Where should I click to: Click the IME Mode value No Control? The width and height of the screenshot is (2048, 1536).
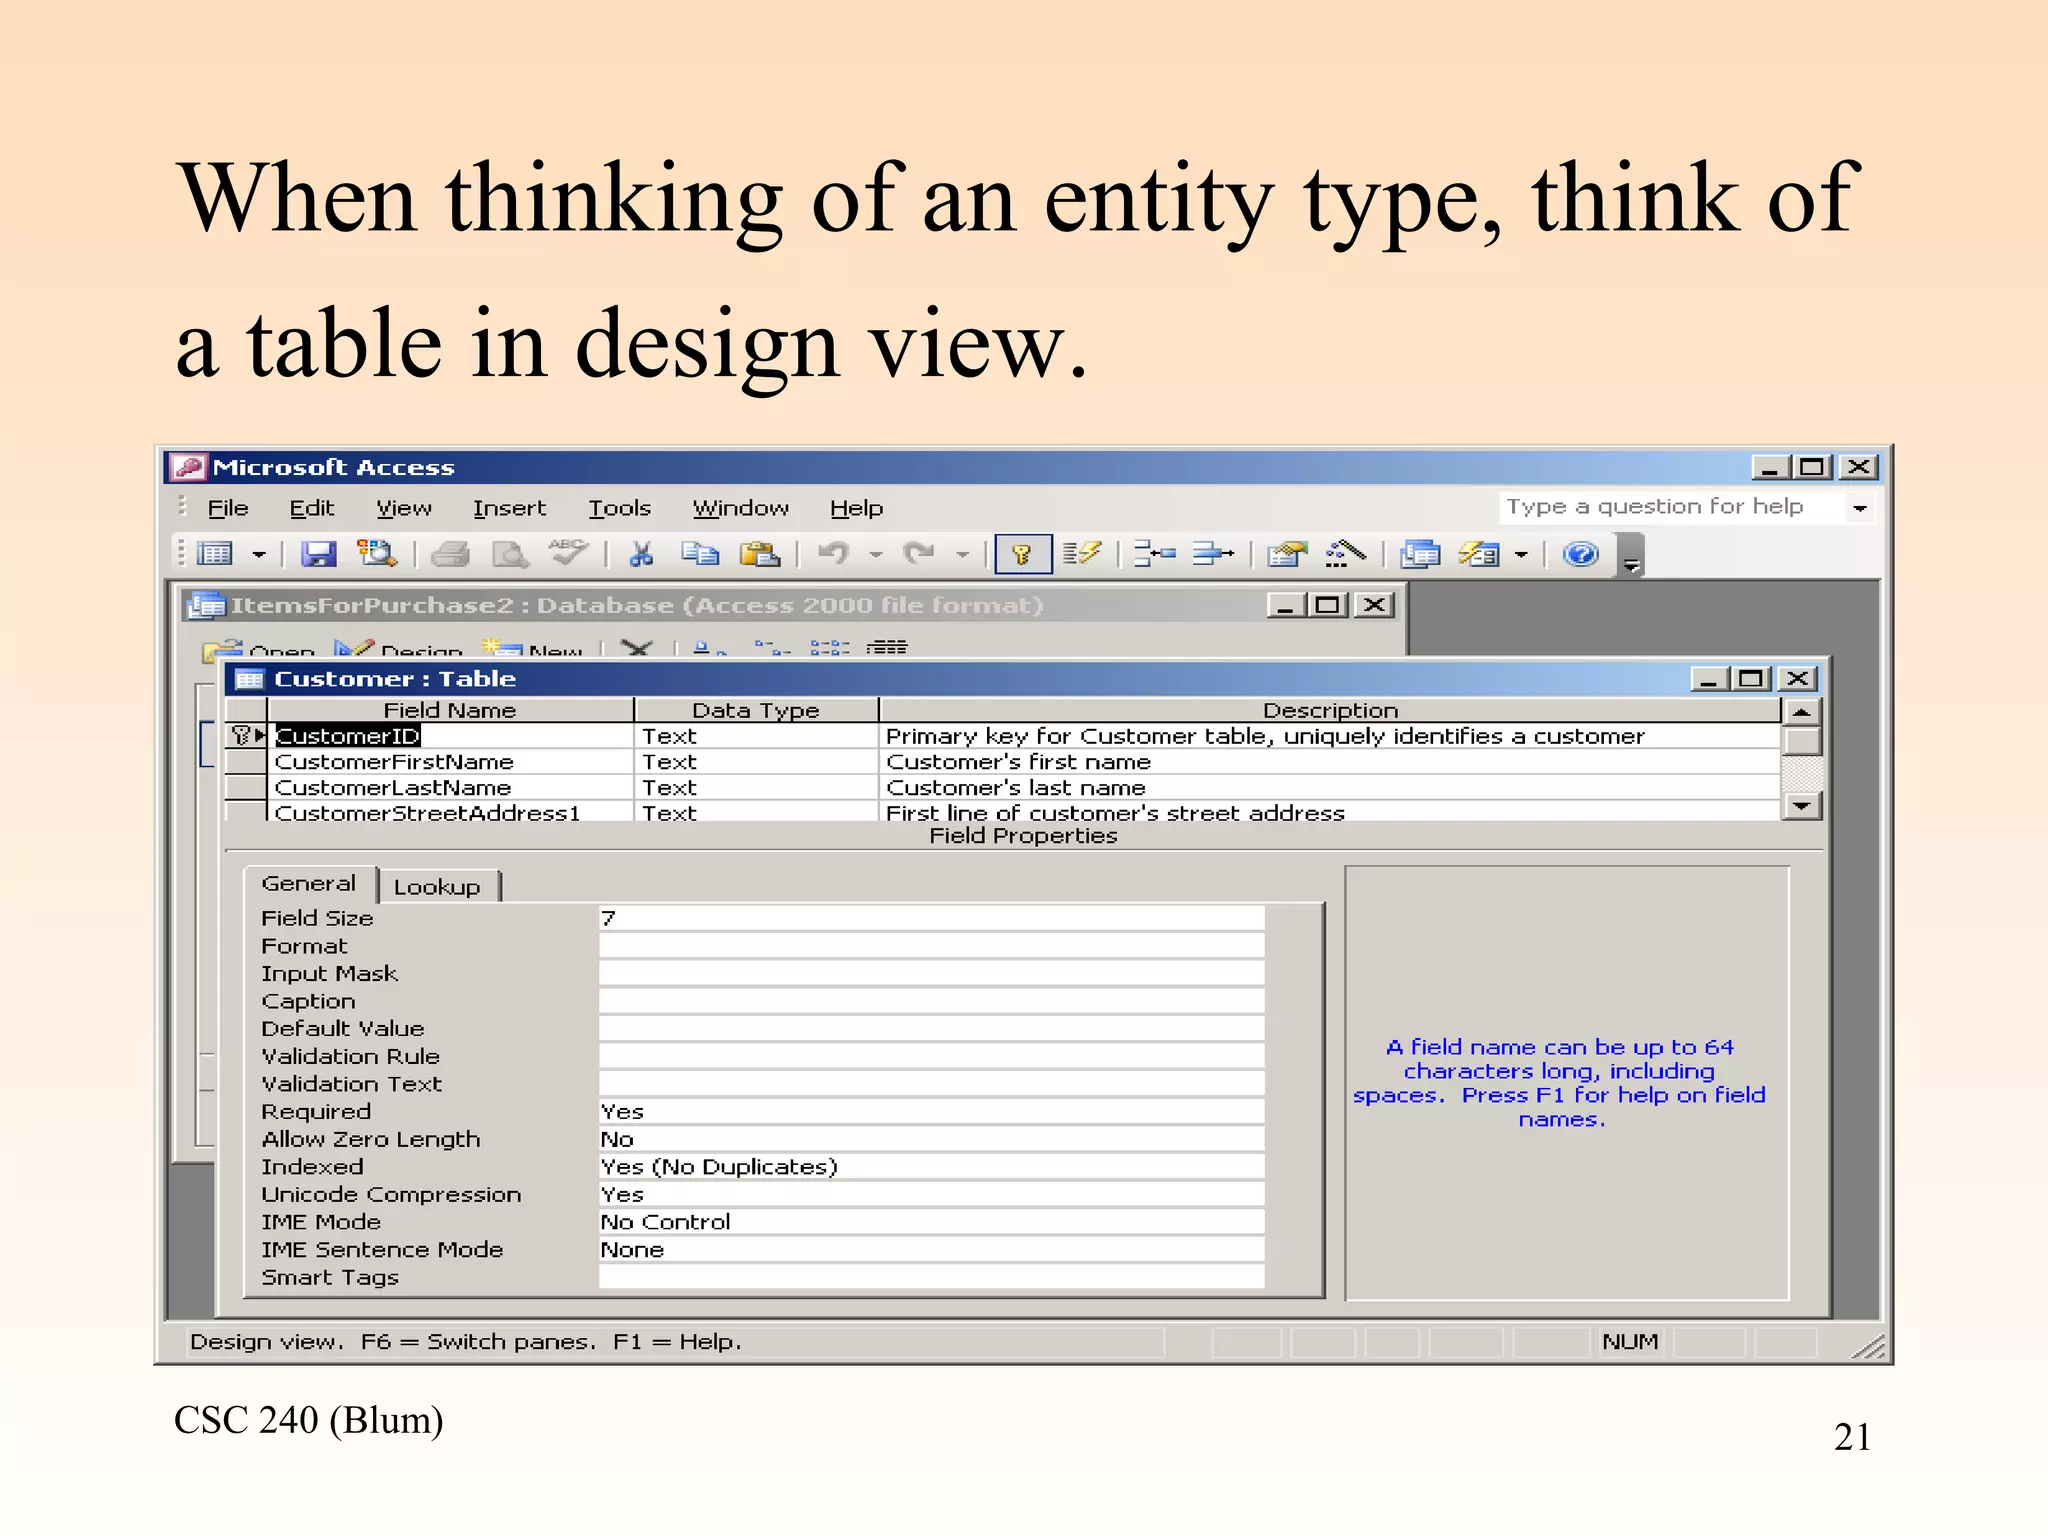931,1222
